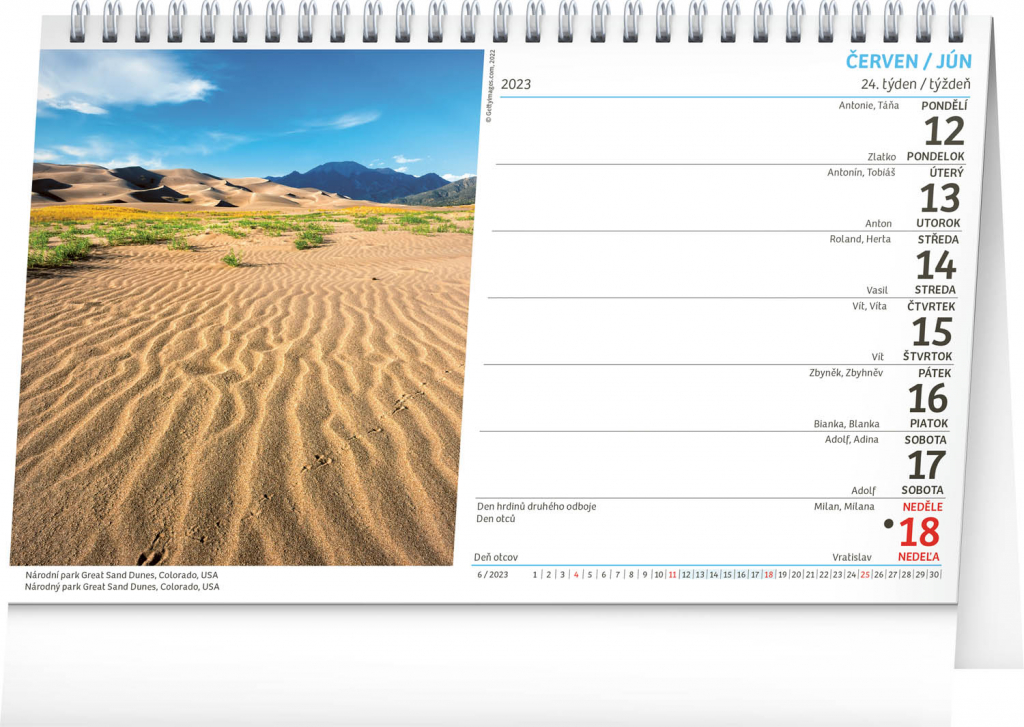
Task: Click the name day 'Zlatko'
Action: 882,157
